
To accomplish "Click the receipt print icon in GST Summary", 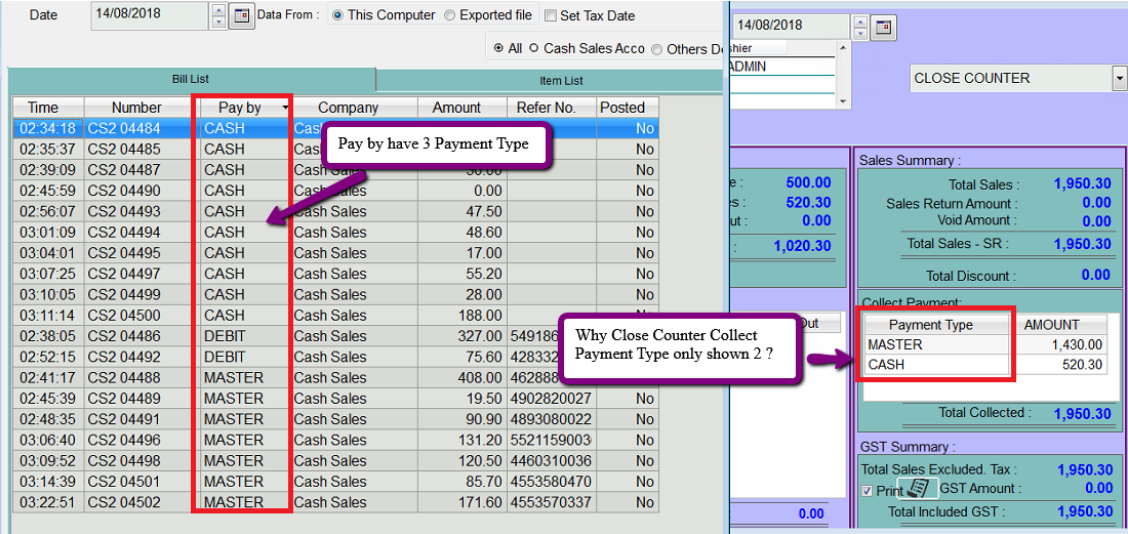I will 919,488.
